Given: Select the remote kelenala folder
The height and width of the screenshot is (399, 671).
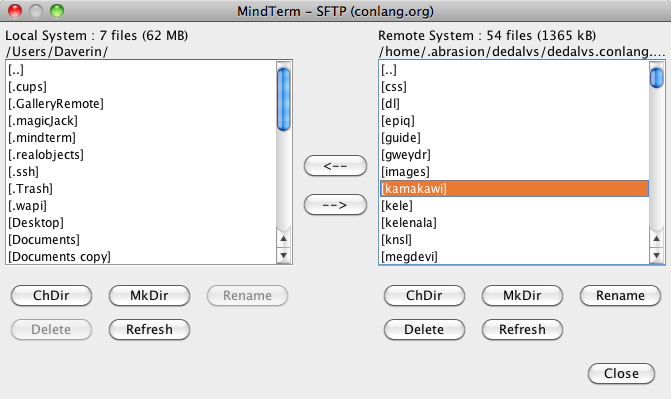Looking at the screenshot, I should [514, 223].
